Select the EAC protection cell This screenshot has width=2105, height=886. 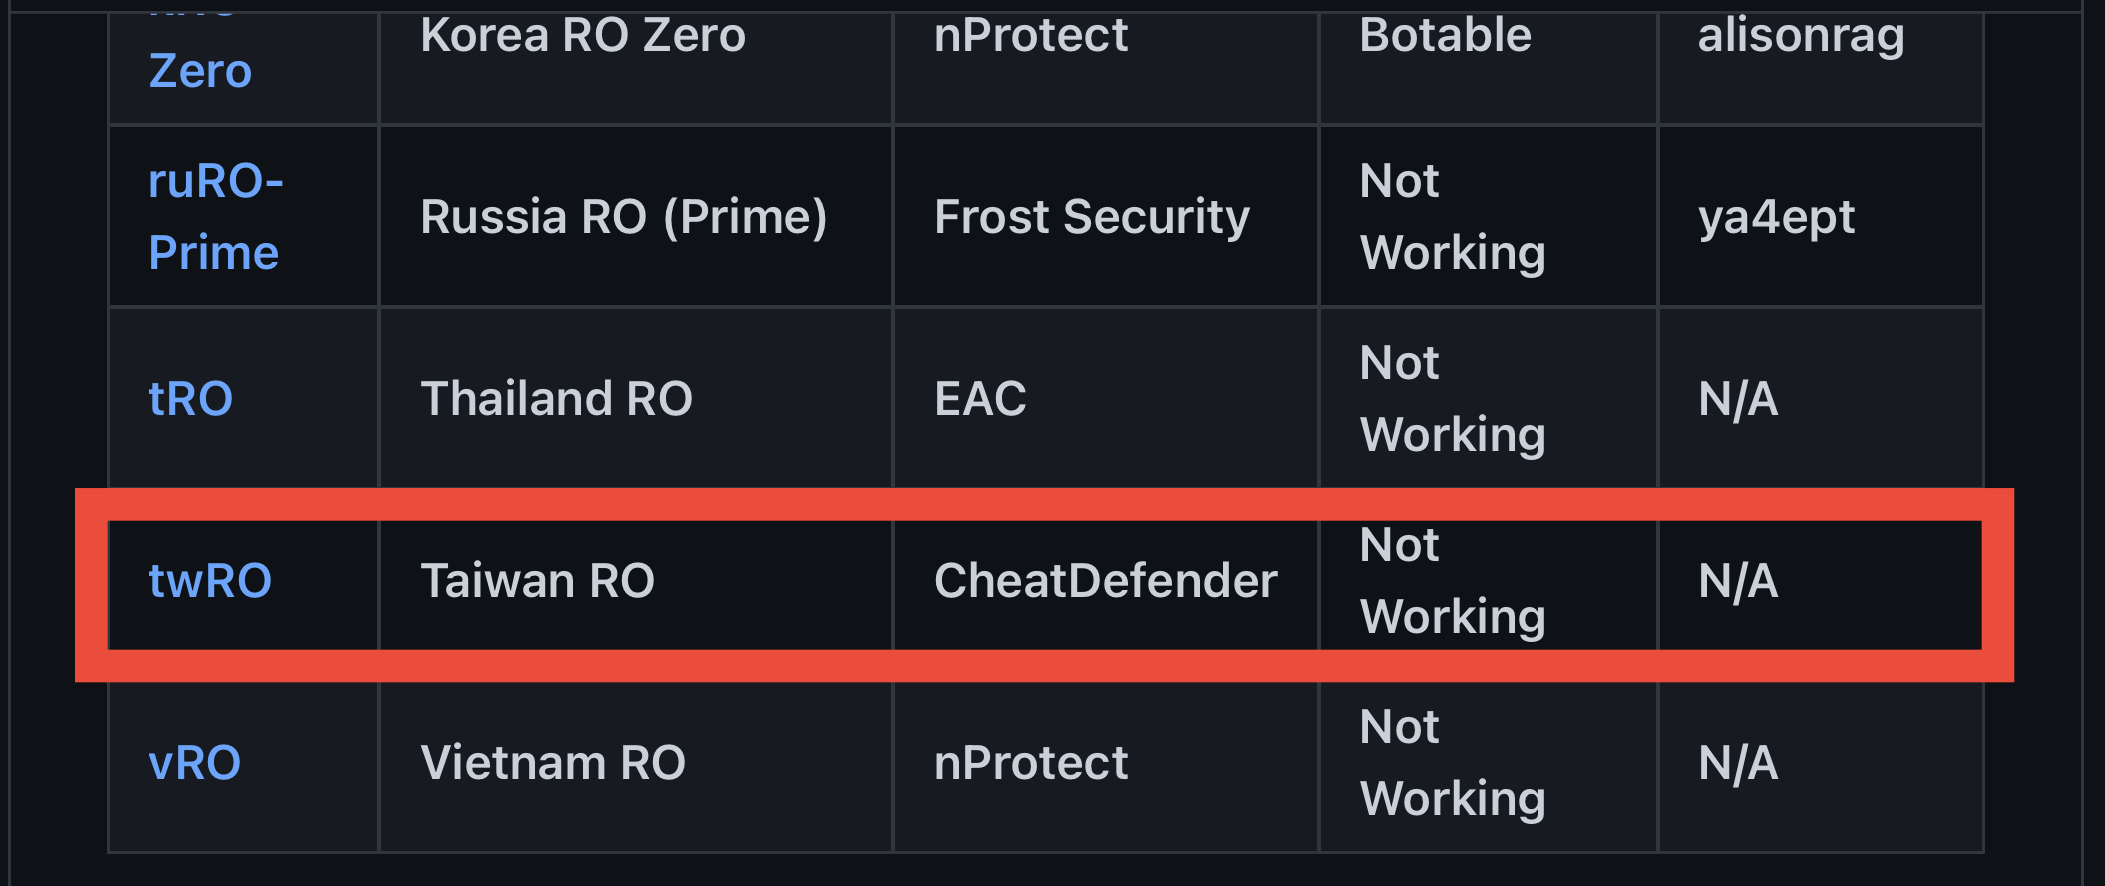coord(978,397)
